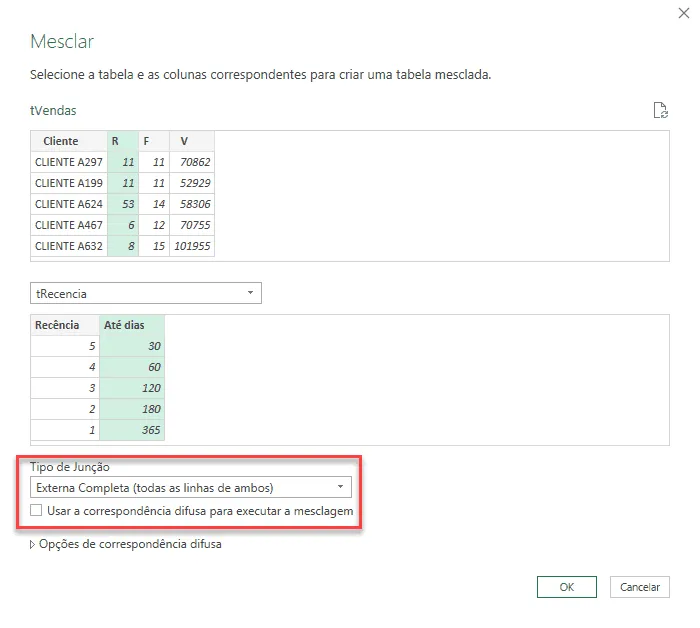Image resolution: width=700 pixels, height=628 pixels.
Task: Open the tRecencia table selector dropdown
Action: click(x=146, y=293)
